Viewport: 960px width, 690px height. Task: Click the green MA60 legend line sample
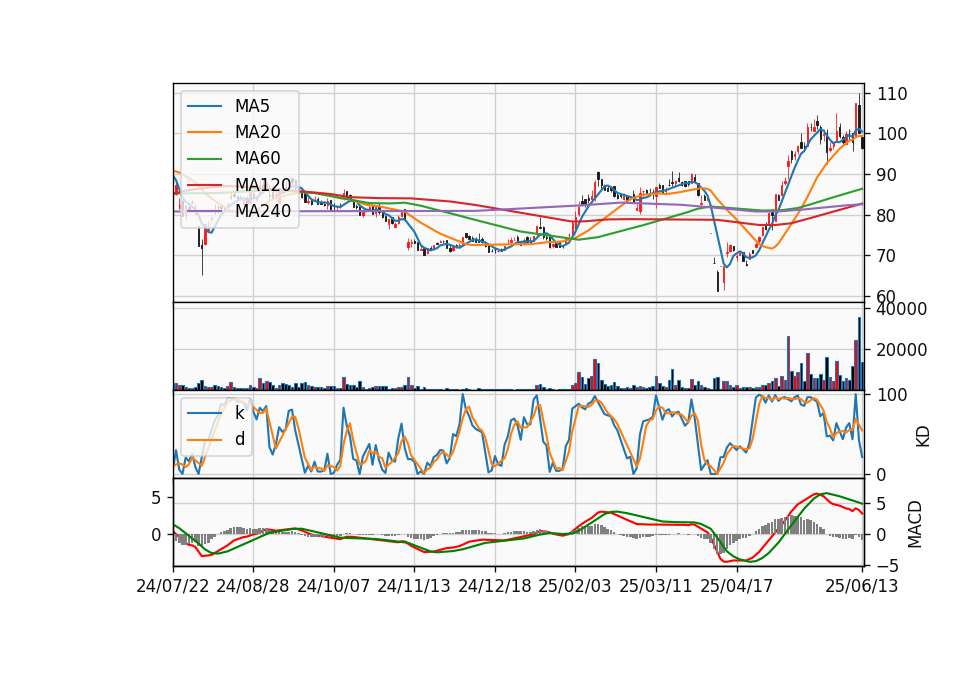pyautogui.click(x=204, y=159)
